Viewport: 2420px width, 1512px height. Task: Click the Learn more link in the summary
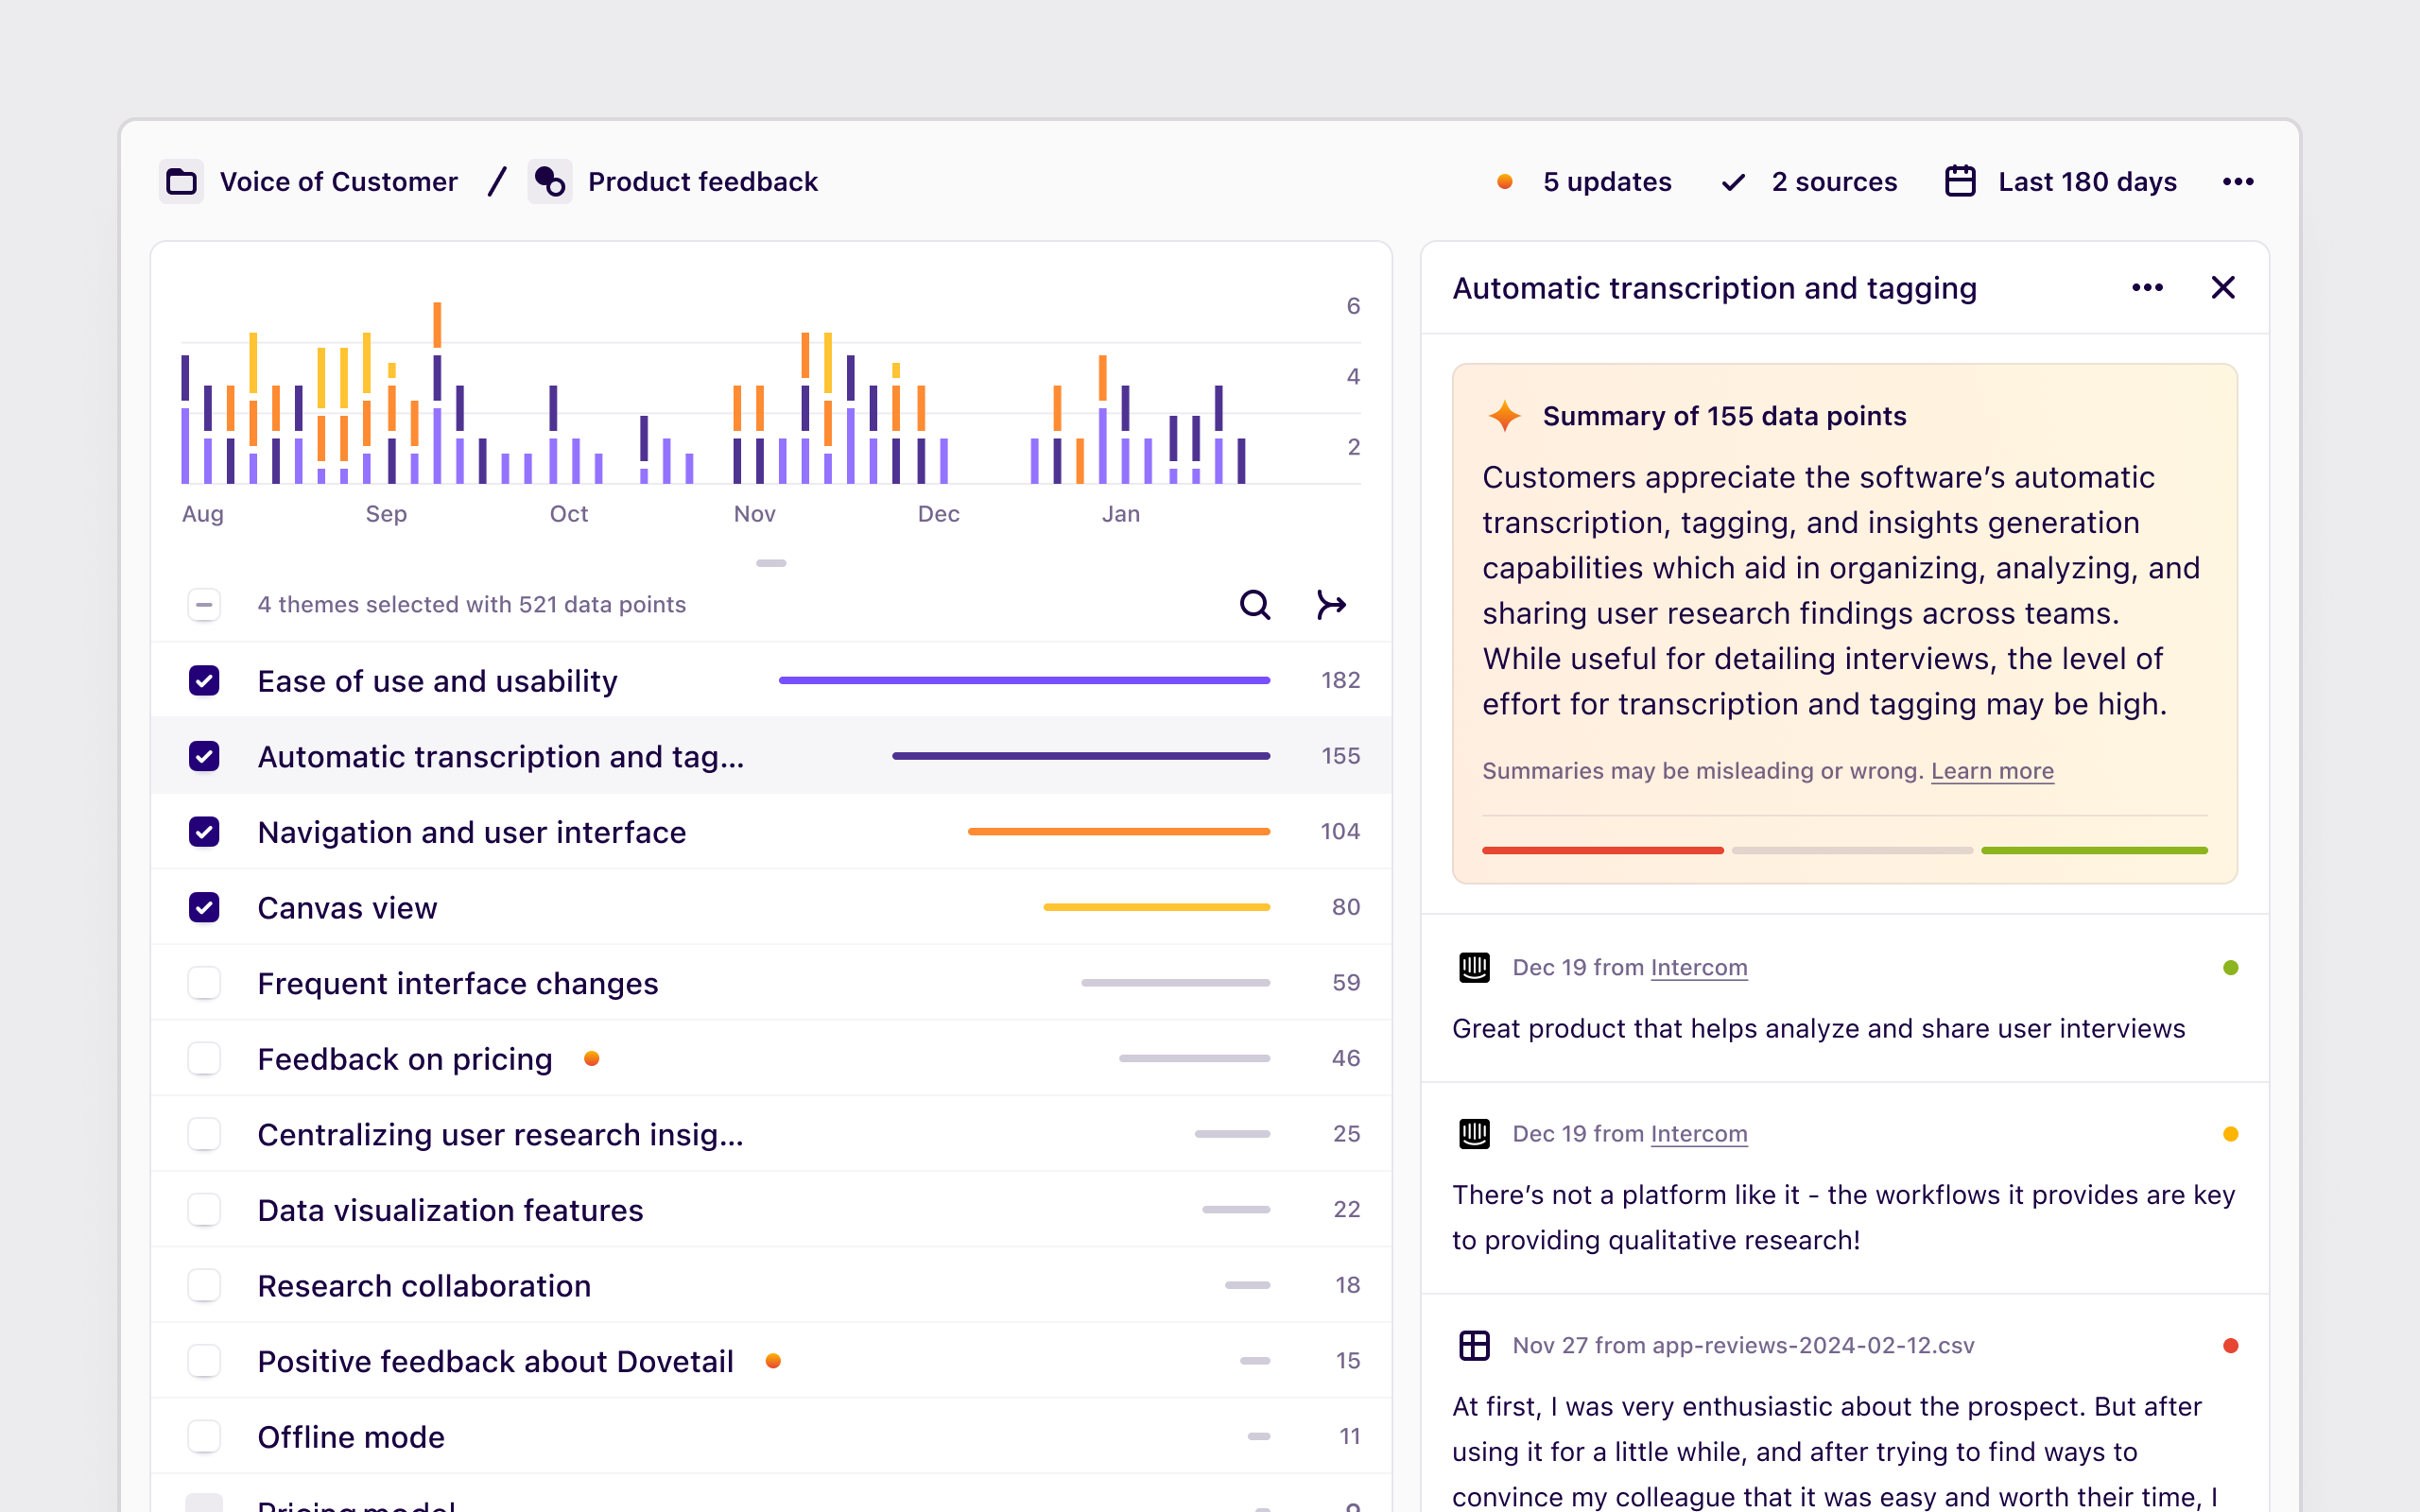point(1991,771)
